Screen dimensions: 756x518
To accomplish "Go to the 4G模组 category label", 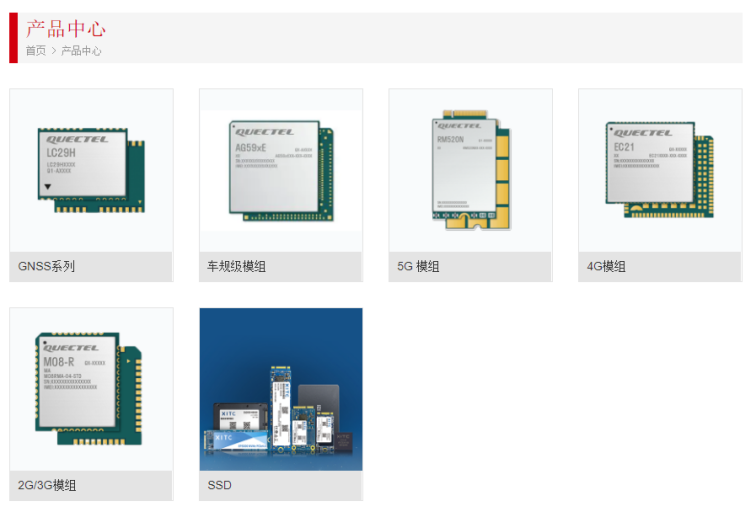I will 606,267.
